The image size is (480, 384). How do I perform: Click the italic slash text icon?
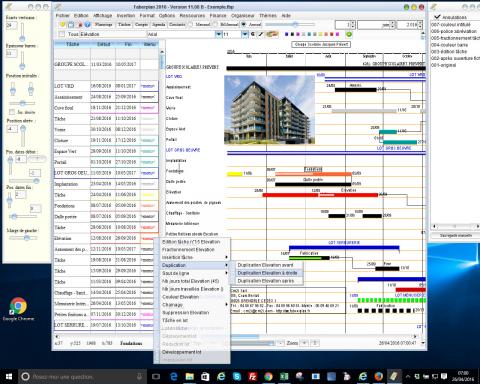[260, 34]
